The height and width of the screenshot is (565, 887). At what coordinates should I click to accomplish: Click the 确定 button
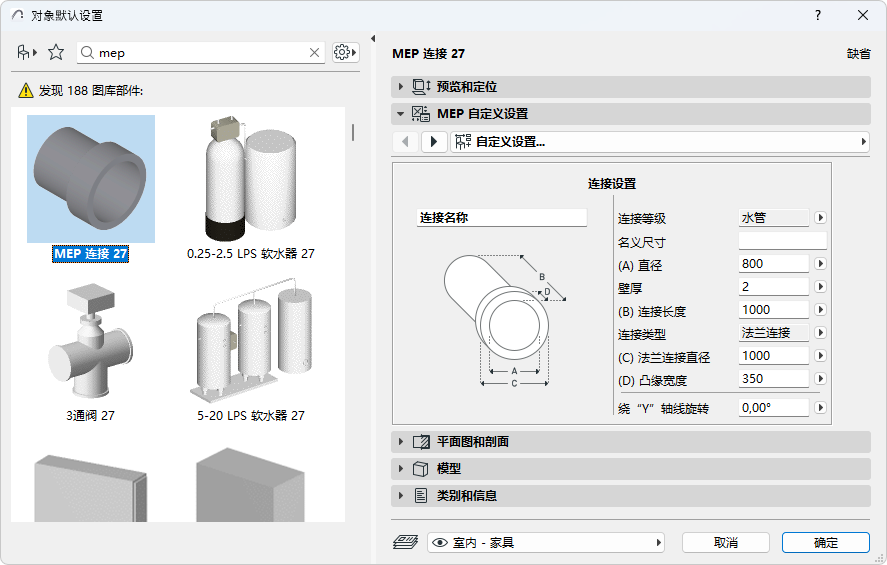pos(825,542)
